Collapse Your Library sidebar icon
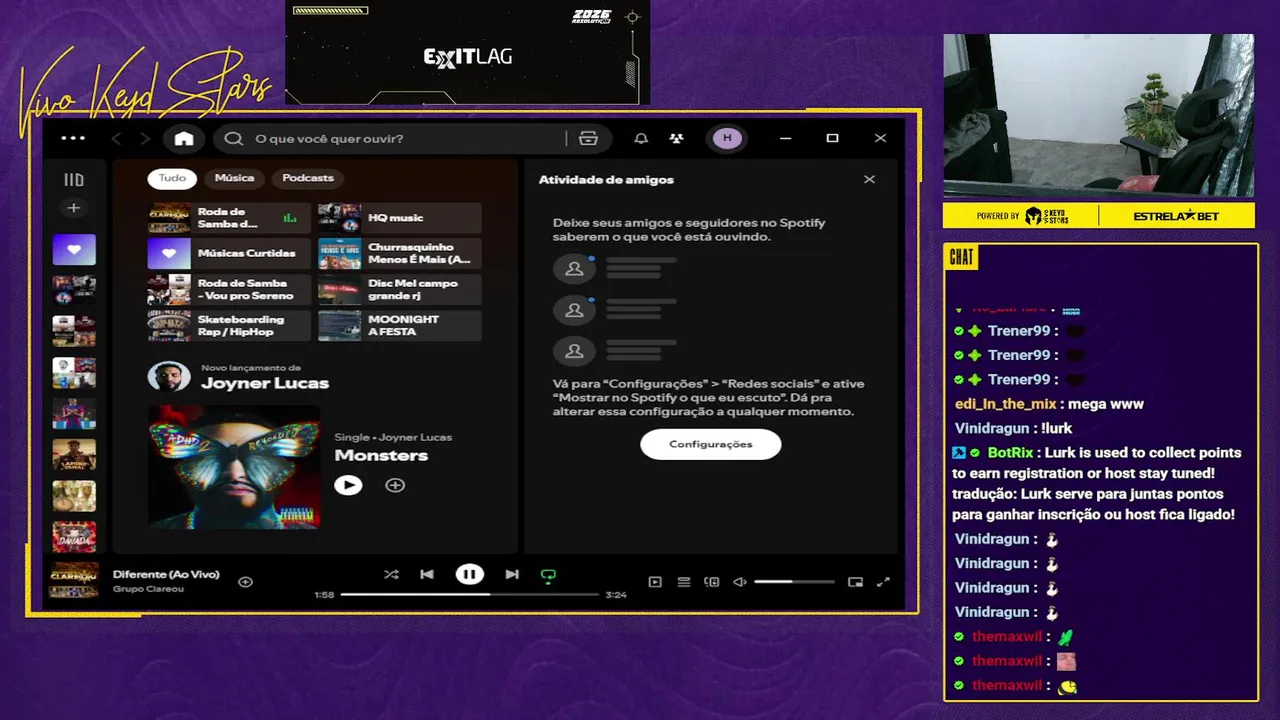Screen dimensions: 1280x720 pos(74,180)
